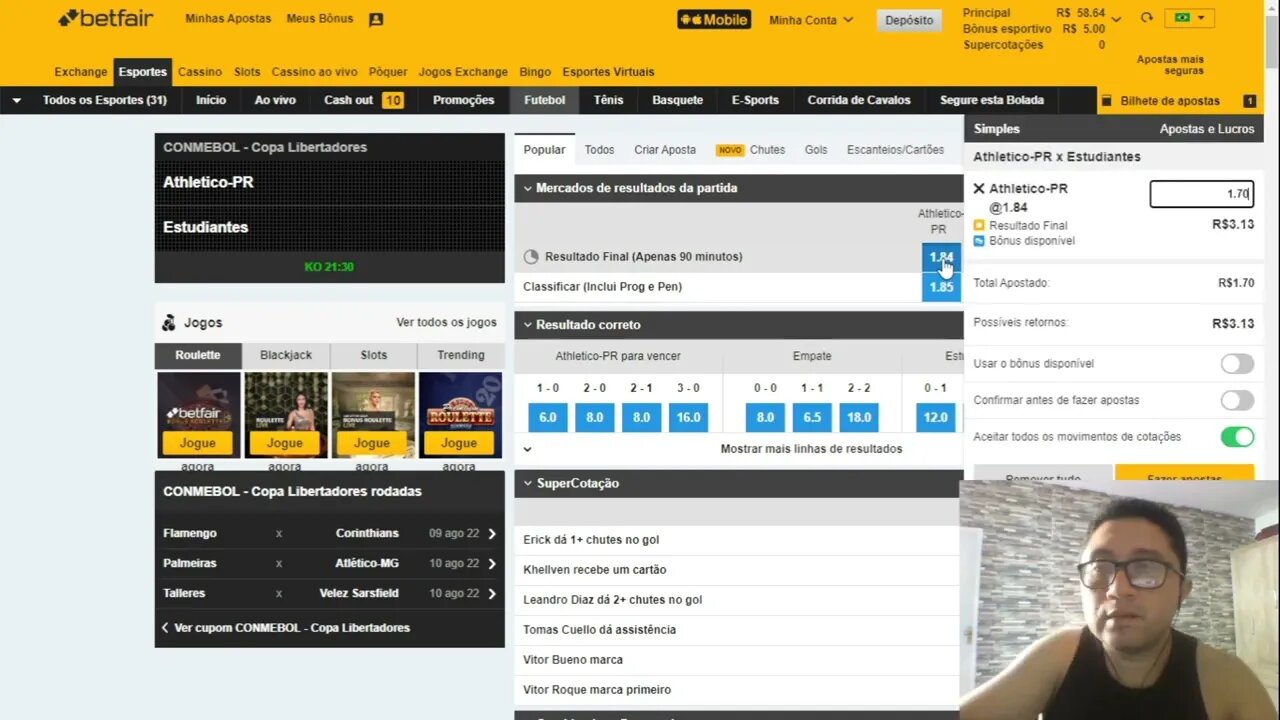1280x720 pixels.
Task: Pick the 1 - 0 correct score at 6.0
Action: 548,417
